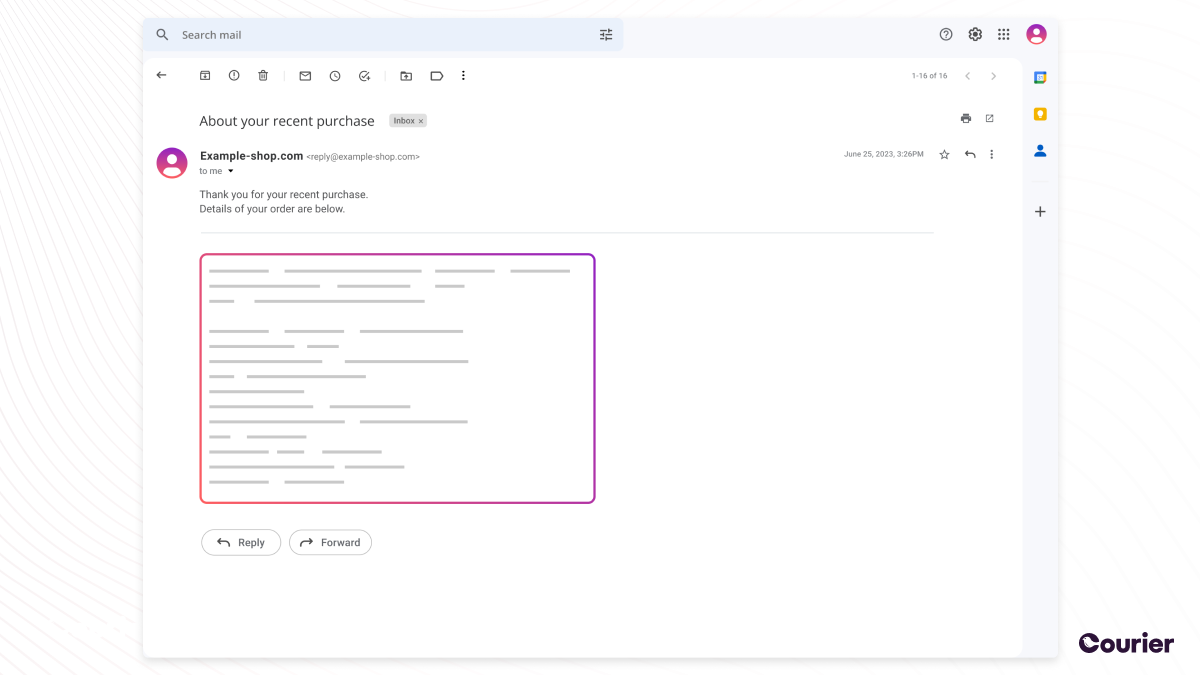Delete the email
Screen dimensions: 1200x675
[x=262, y=75]
